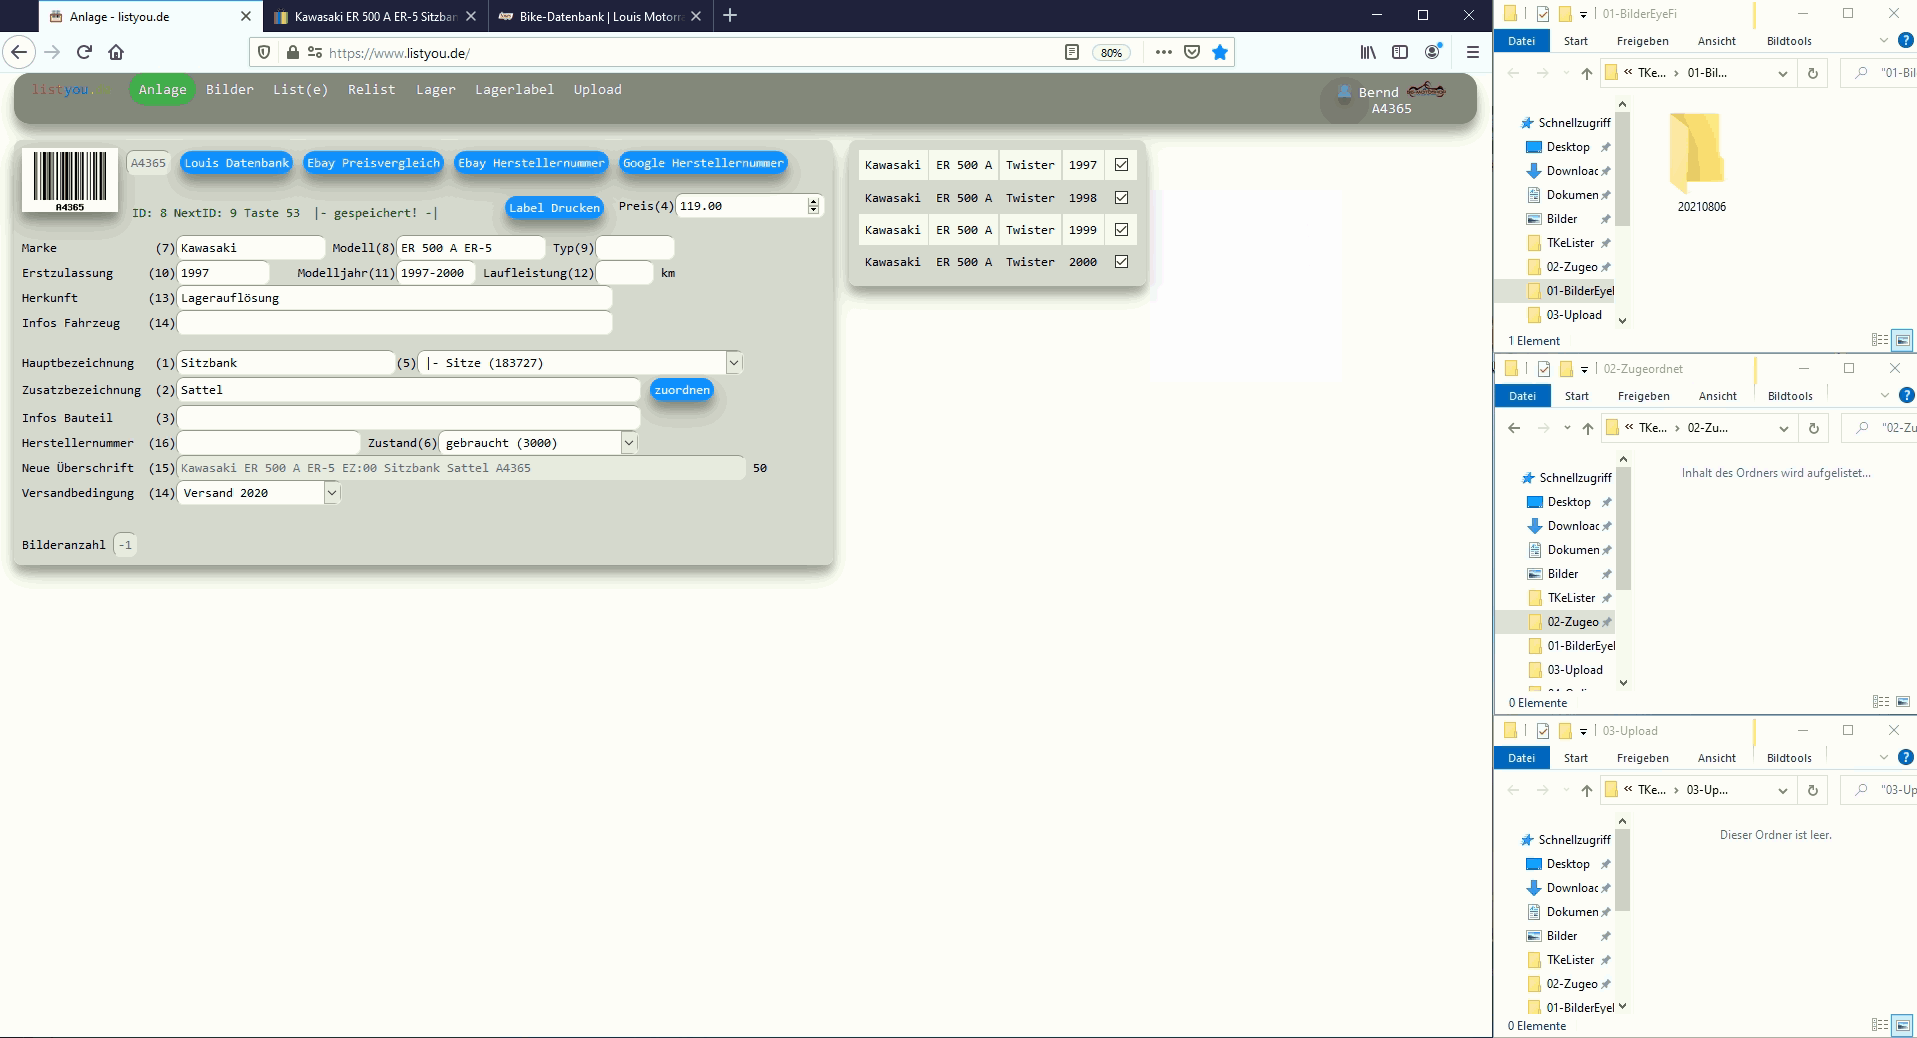Open the Sitze (183727) category dropdown

click(581, 363)
